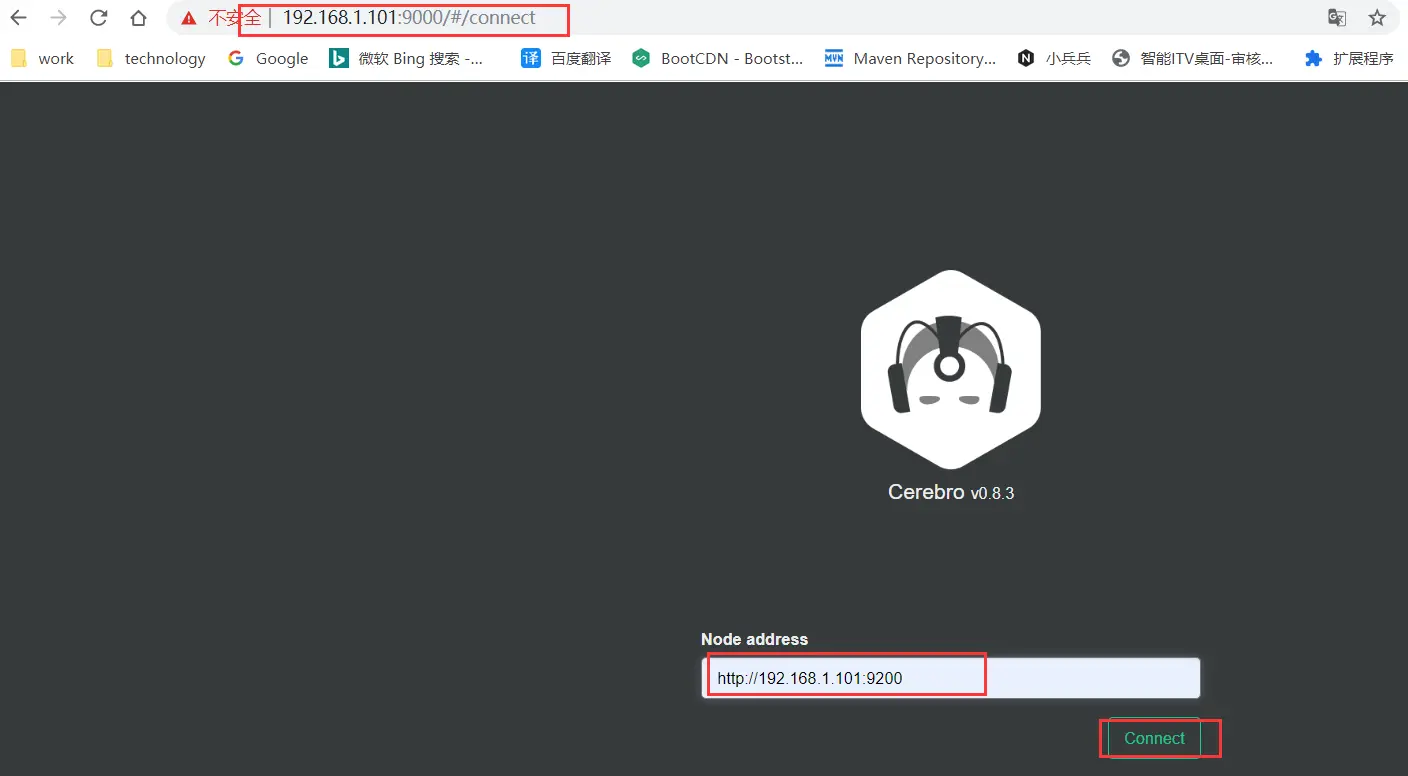Image resolution: width=1408 pixels, height=776 pixels.
Task: Open the 百度翻译 bookmark
Action: pos(566,58)
